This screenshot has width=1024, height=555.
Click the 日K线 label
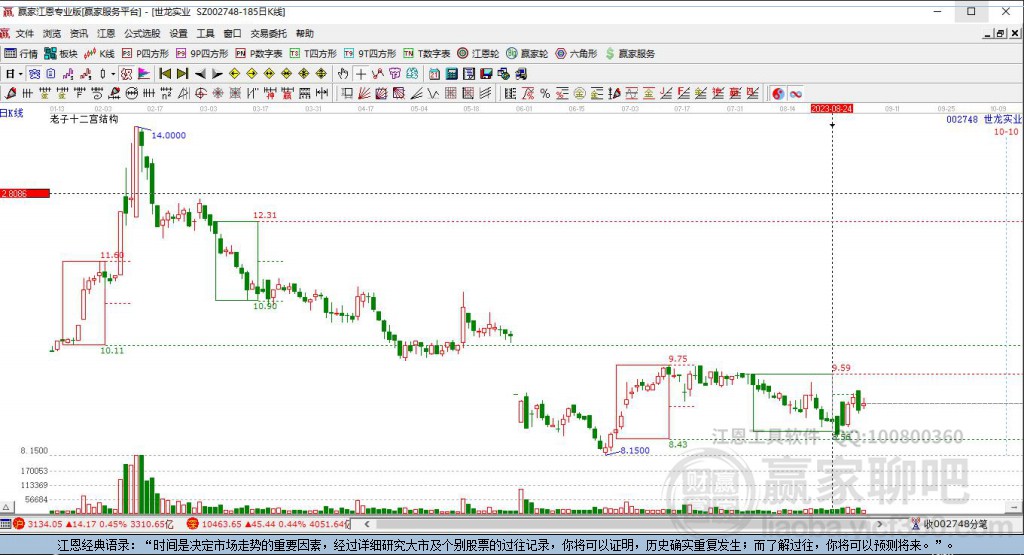coord(12,113)
